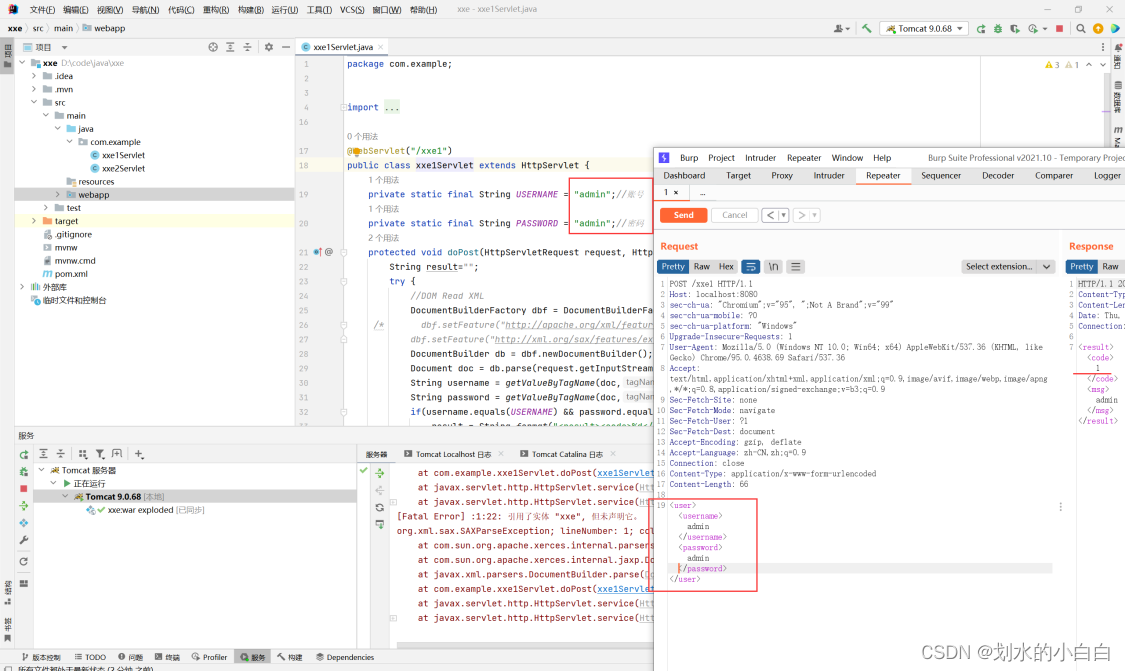The image size is (1125, 671).
Task: Switch to Burp Decoder tab
Action: tap(998, 176)
